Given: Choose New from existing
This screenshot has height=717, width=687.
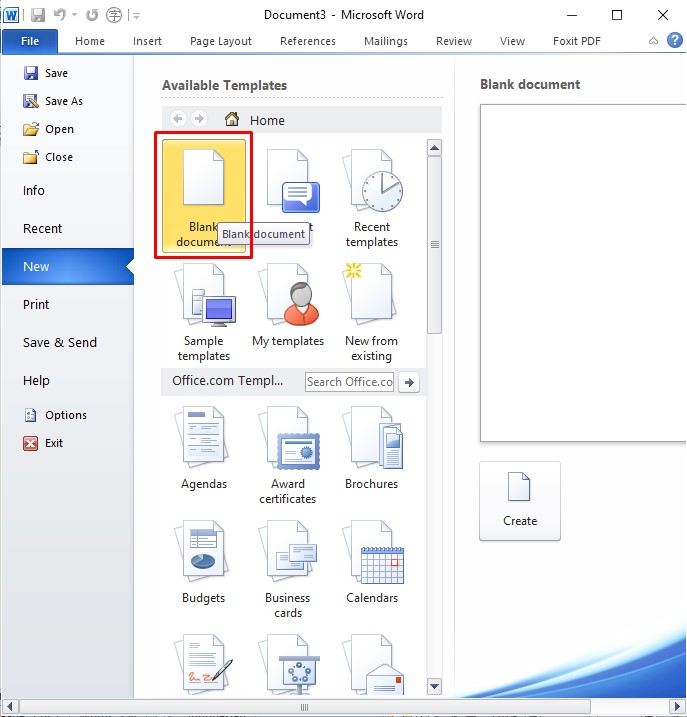Looking at the screenshot, I should tap(372, 312).
